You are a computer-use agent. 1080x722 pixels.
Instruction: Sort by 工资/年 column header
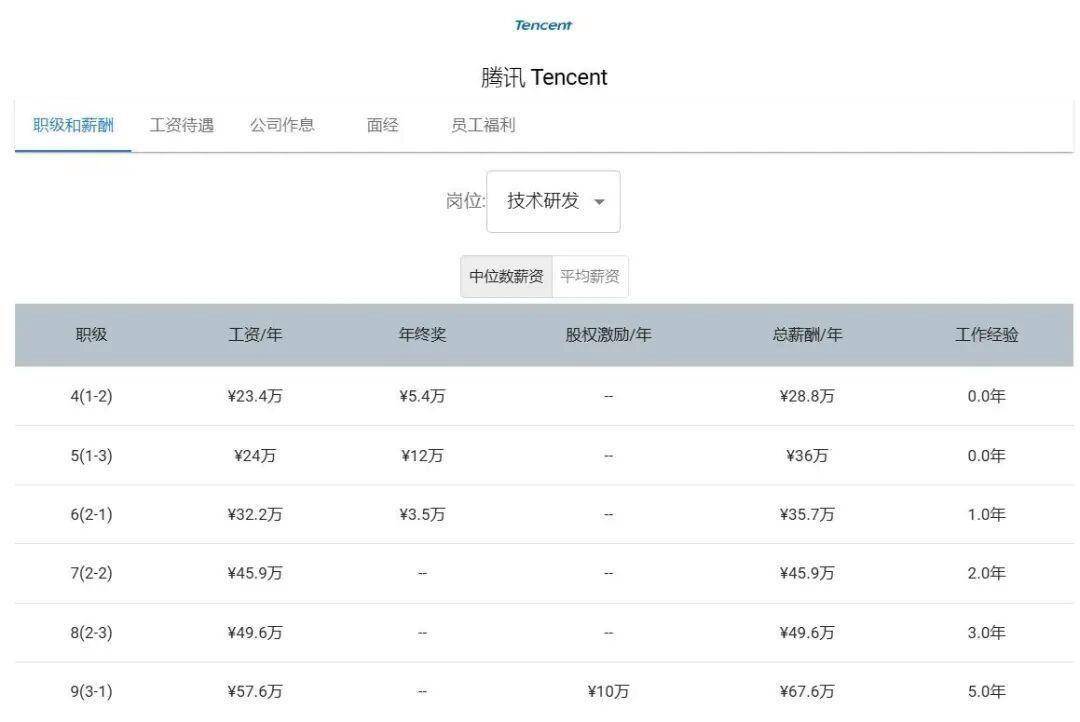255,335
